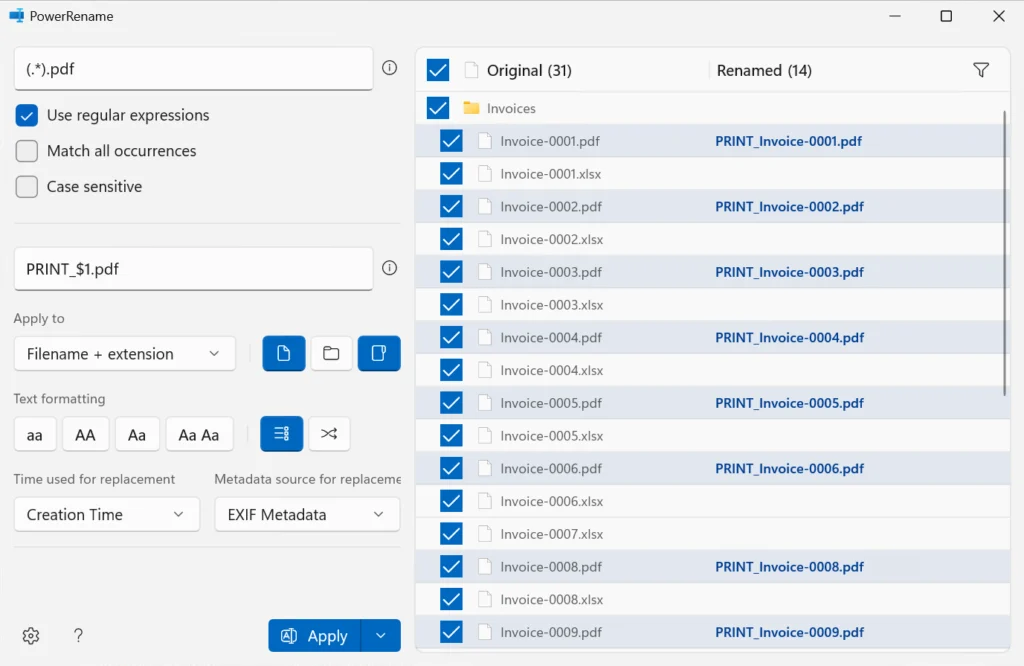Select the Invoices folder row
This screenshot has width=1024, height=666.
pyautogui.click(x=712, y=108)
